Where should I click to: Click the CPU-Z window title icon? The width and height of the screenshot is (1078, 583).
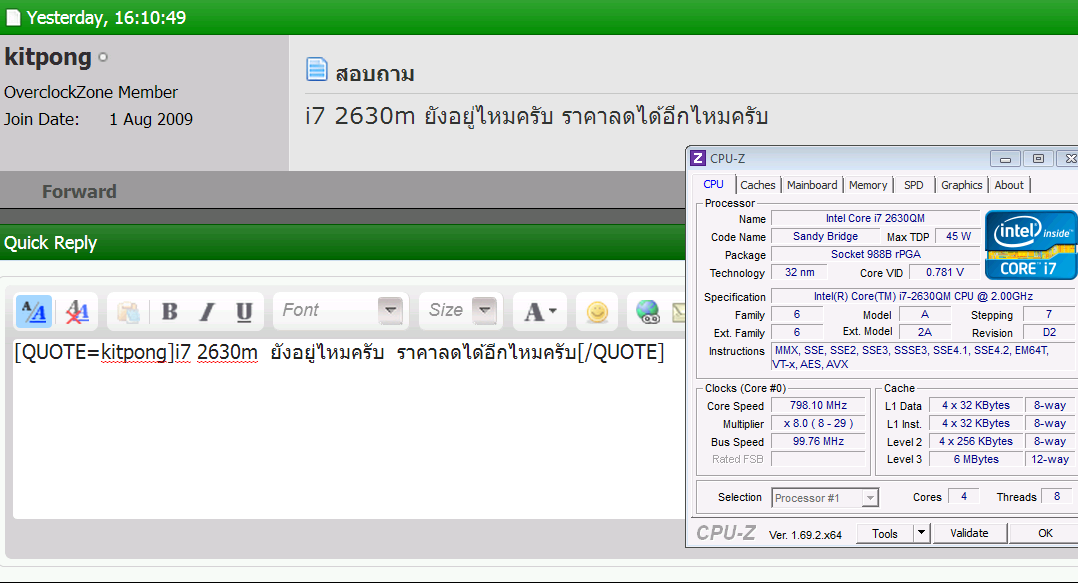[698, 158]
